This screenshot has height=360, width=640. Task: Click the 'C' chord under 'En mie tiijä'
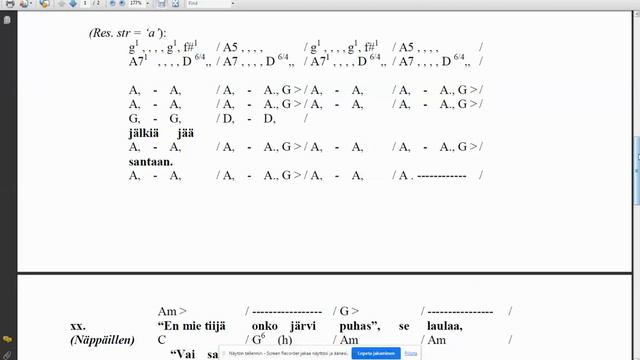click(x=162, y=340)
